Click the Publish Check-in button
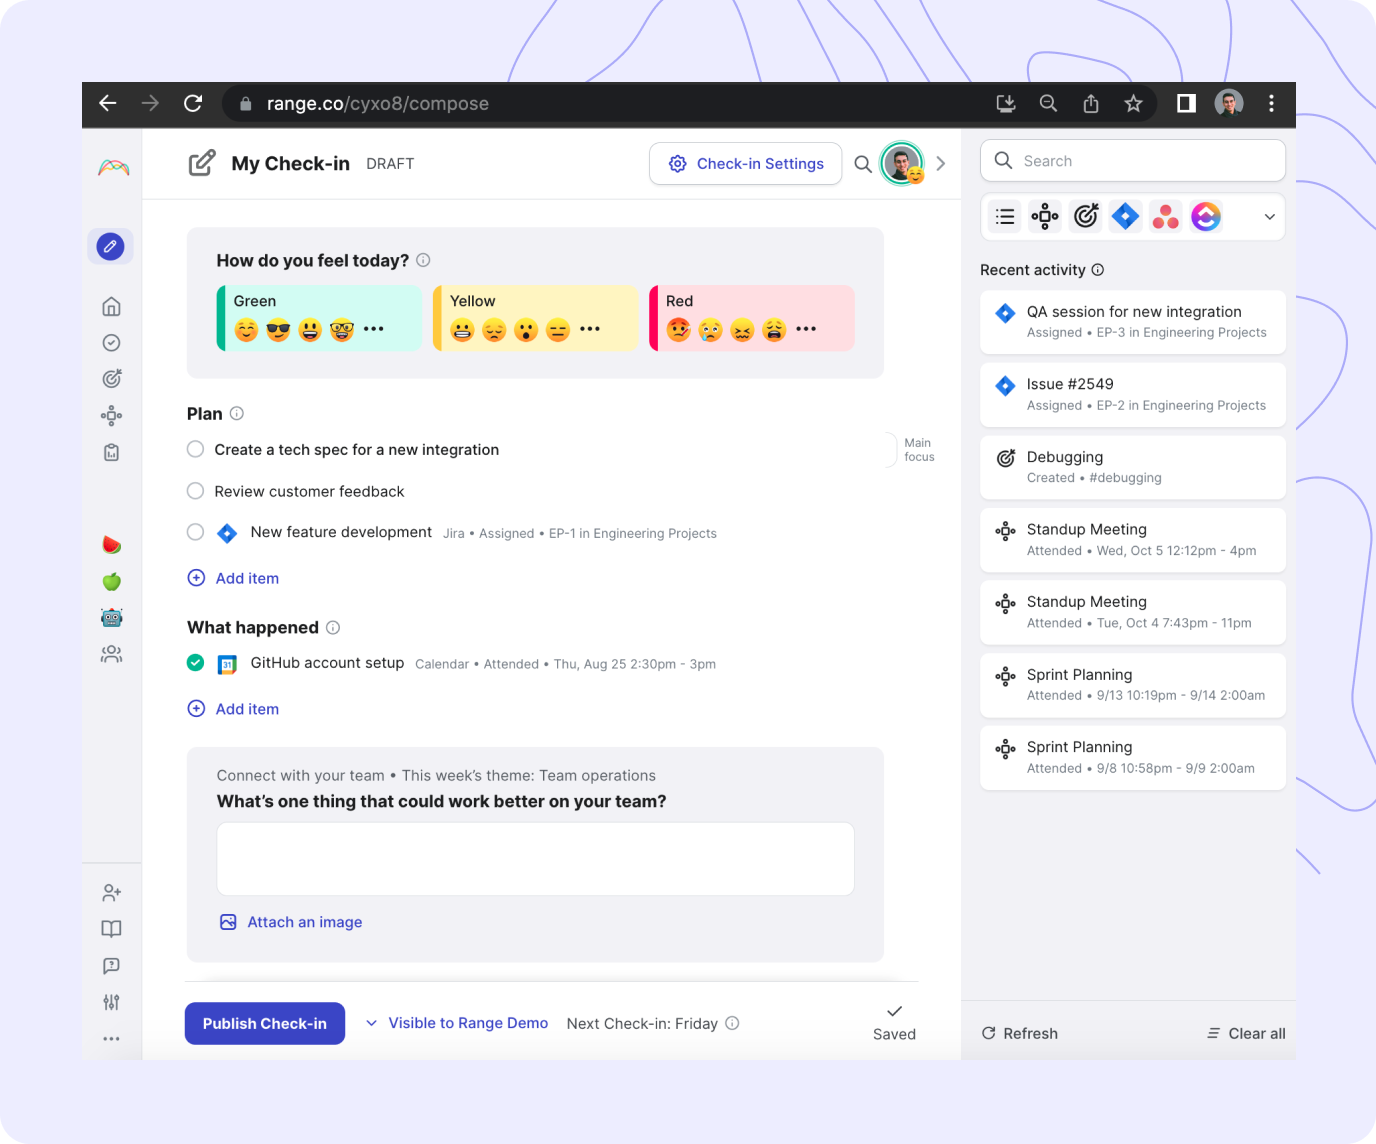 [x=265, y=1023]
